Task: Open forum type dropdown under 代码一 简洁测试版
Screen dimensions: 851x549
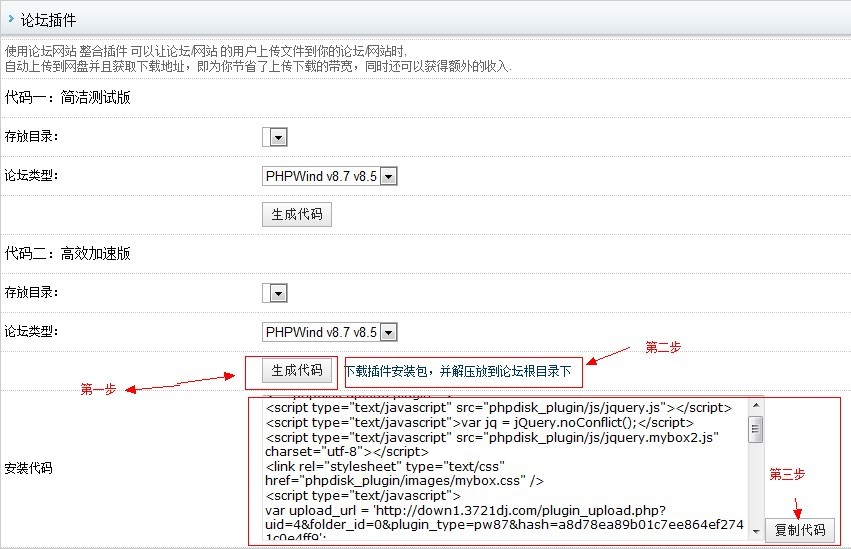Action: [x=330, y=176]
